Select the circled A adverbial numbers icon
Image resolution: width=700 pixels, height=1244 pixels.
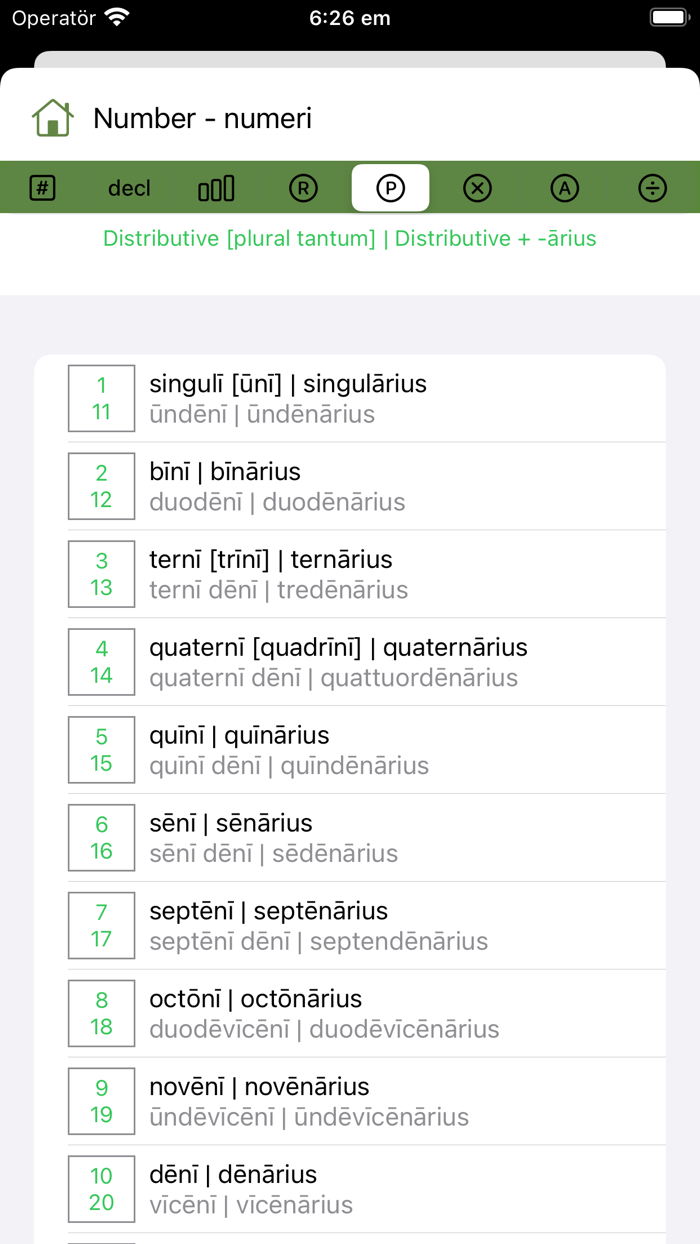coord(565,188)
